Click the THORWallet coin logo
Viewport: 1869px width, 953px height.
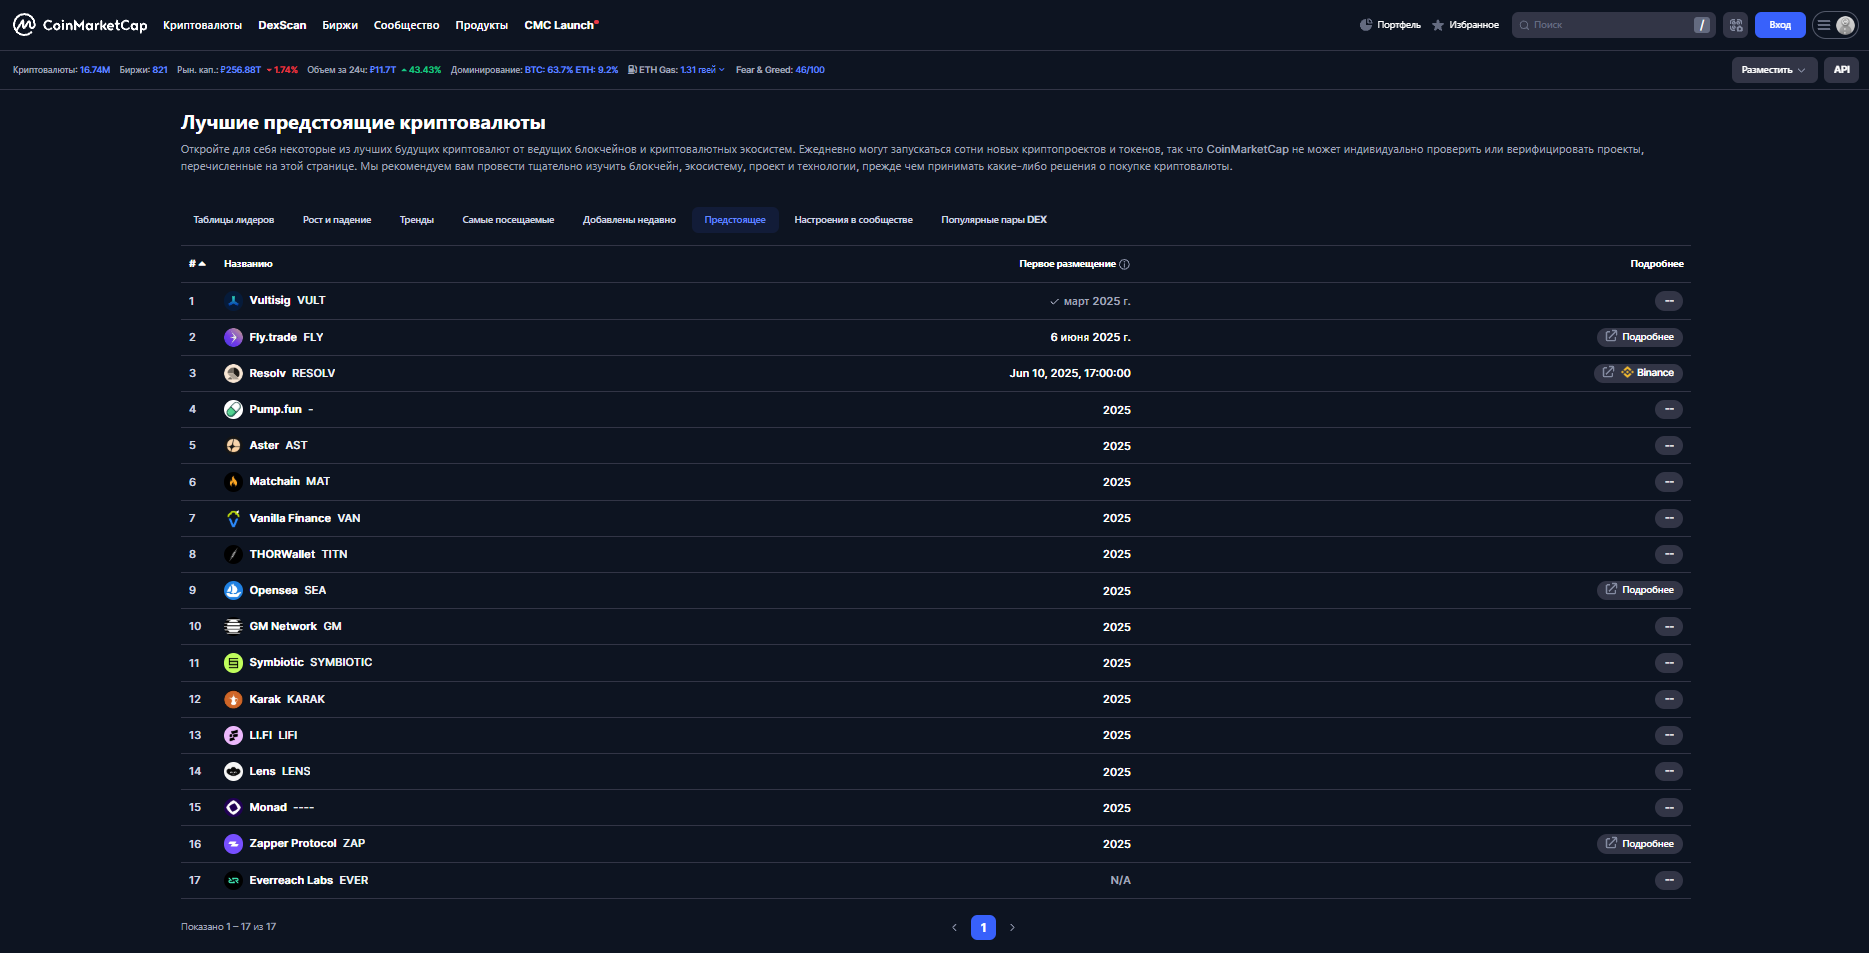pos(233,554)
